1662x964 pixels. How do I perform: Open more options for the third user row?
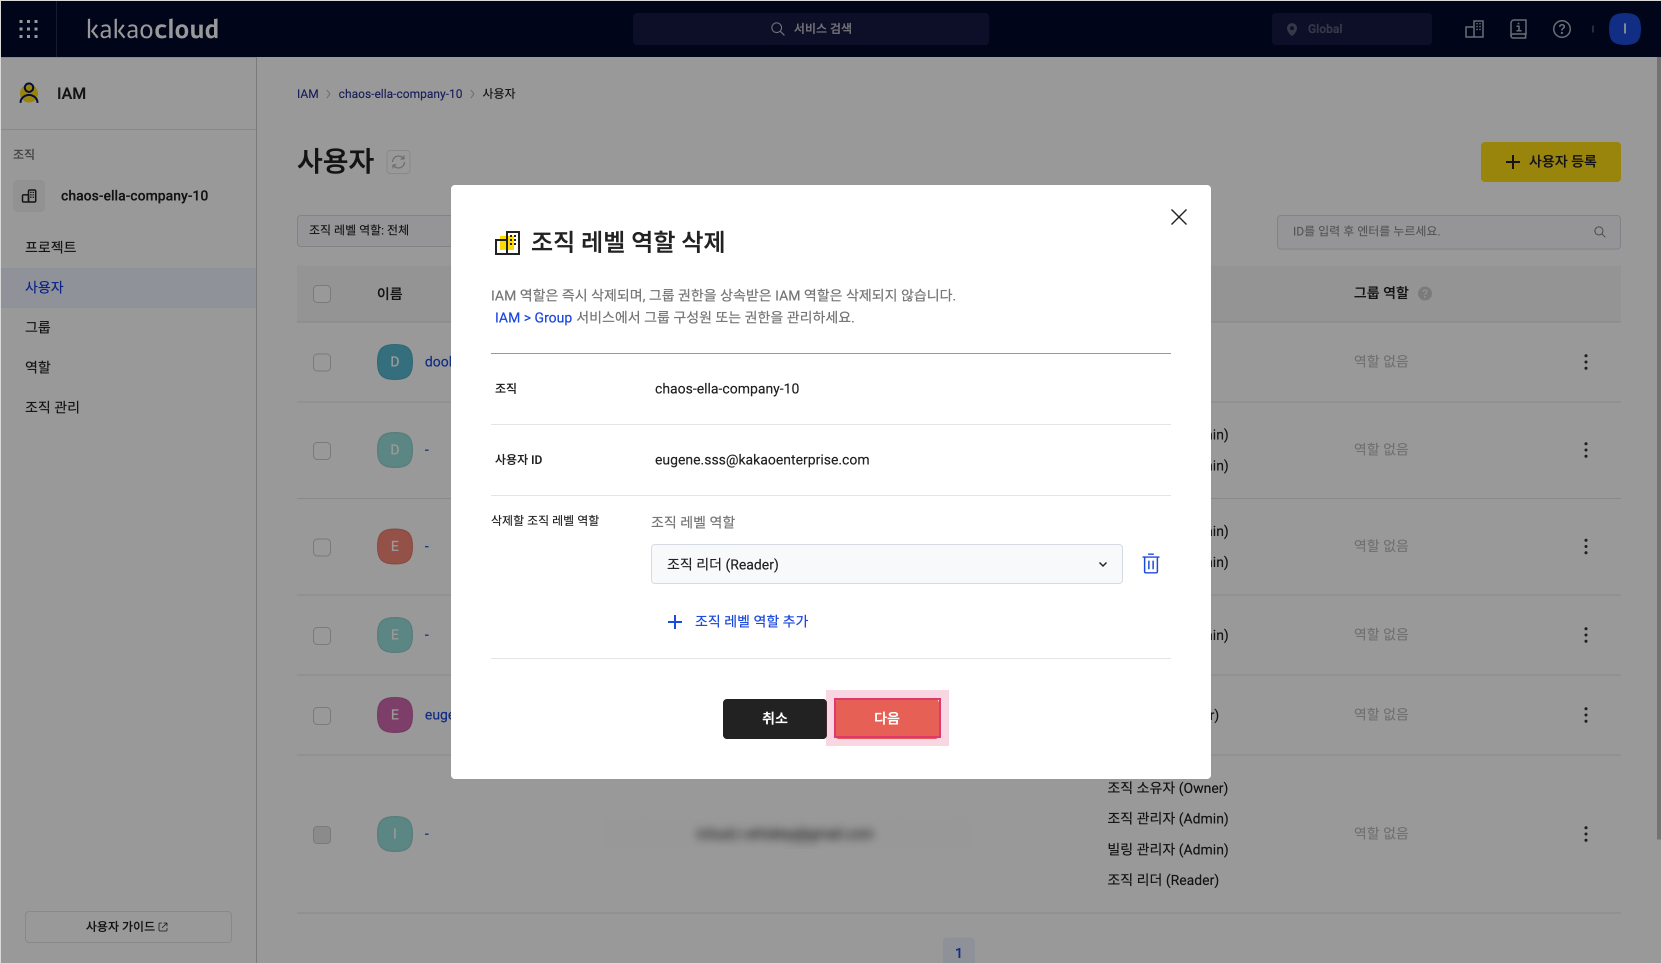click(1585, 547)
